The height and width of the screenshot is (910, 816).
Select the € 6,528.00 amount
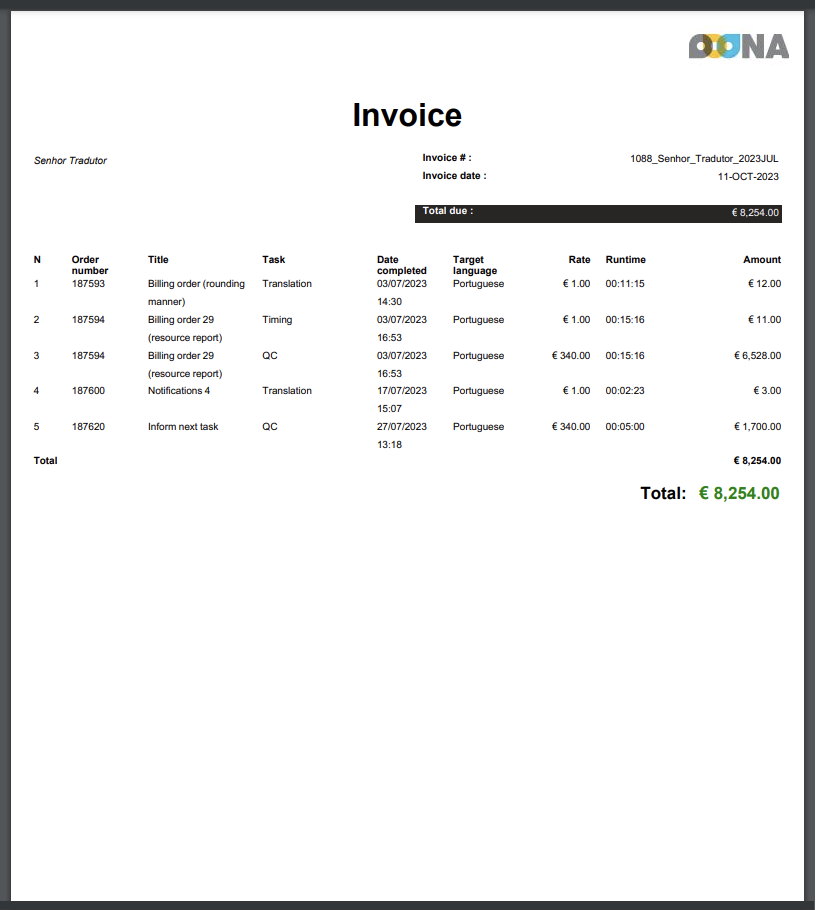757,356
